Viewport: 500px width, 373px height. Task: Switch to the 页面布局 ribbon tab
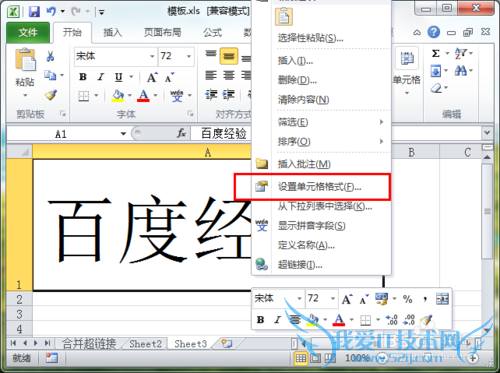tap(162, 33)
